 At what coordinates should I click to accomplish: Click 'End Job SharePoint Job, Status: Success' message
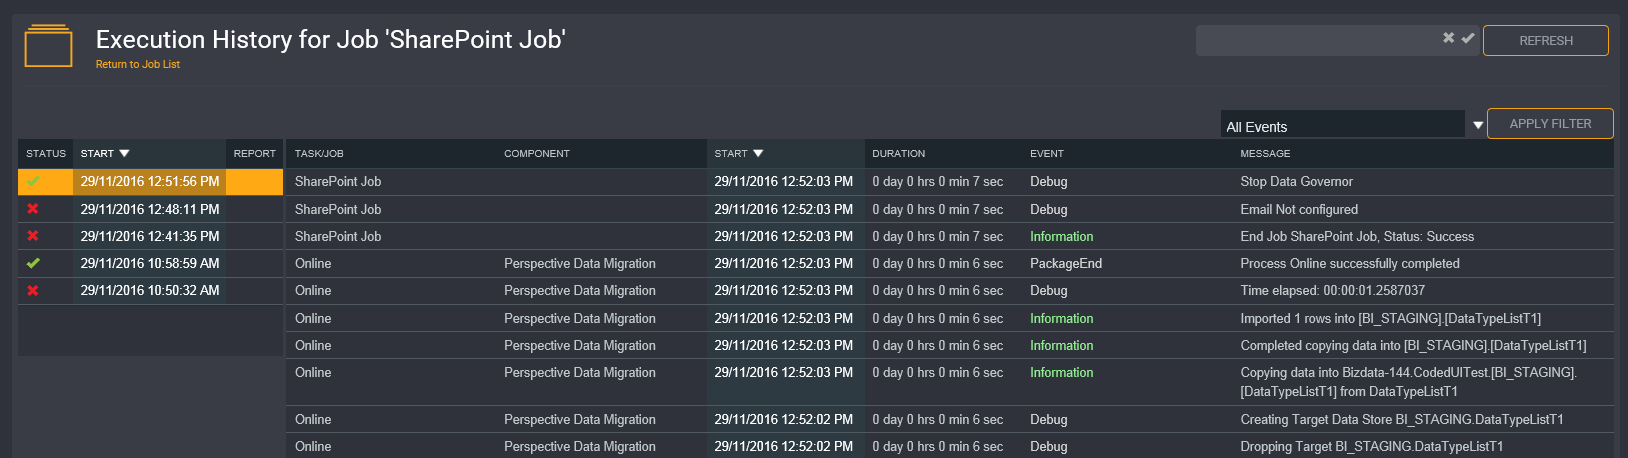(x=1357, y=236)
